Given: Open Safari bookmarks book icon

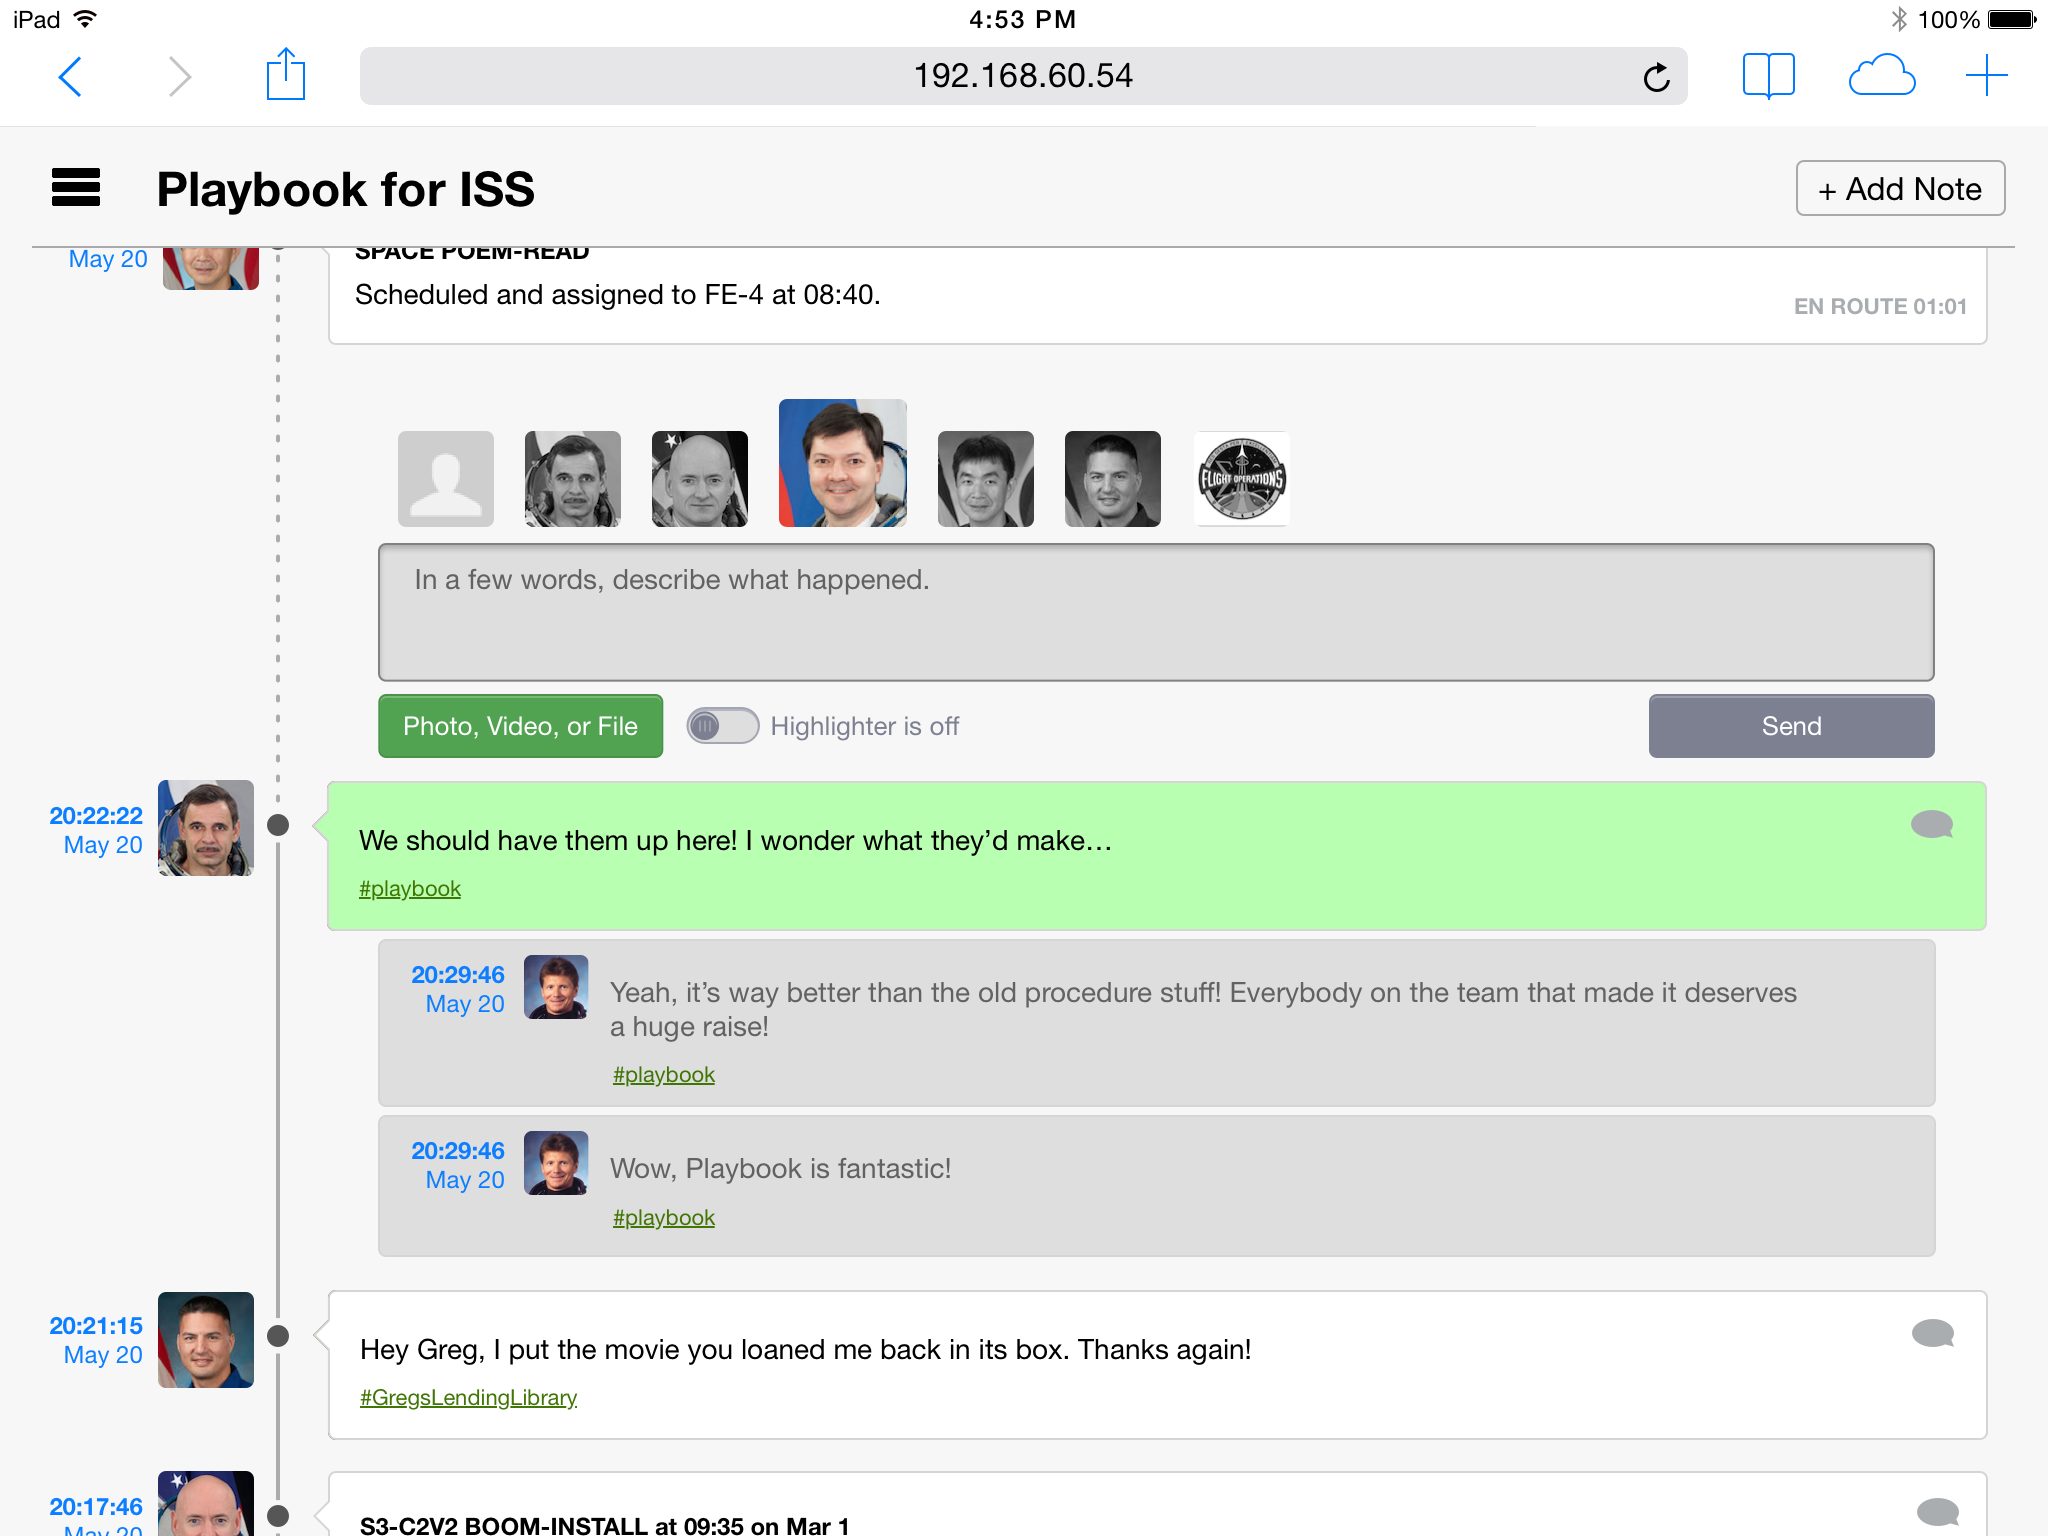Looking at the screenshot, I should tap(1768, 76).
